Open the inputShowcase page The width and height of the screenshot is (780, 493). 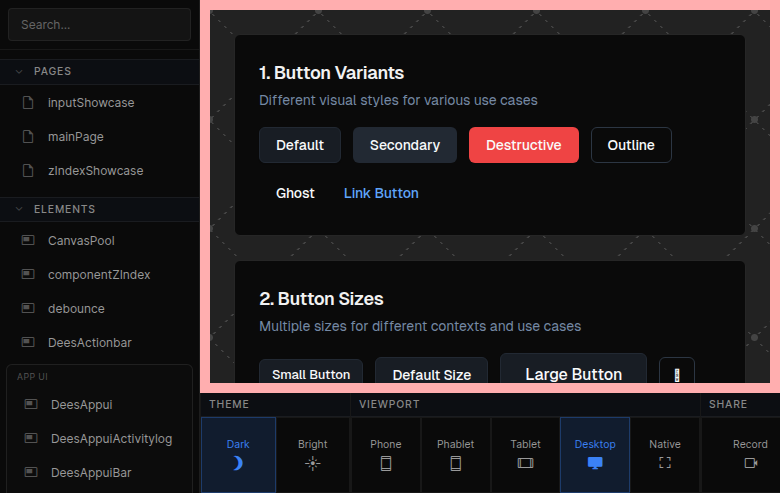click(91, 103)
